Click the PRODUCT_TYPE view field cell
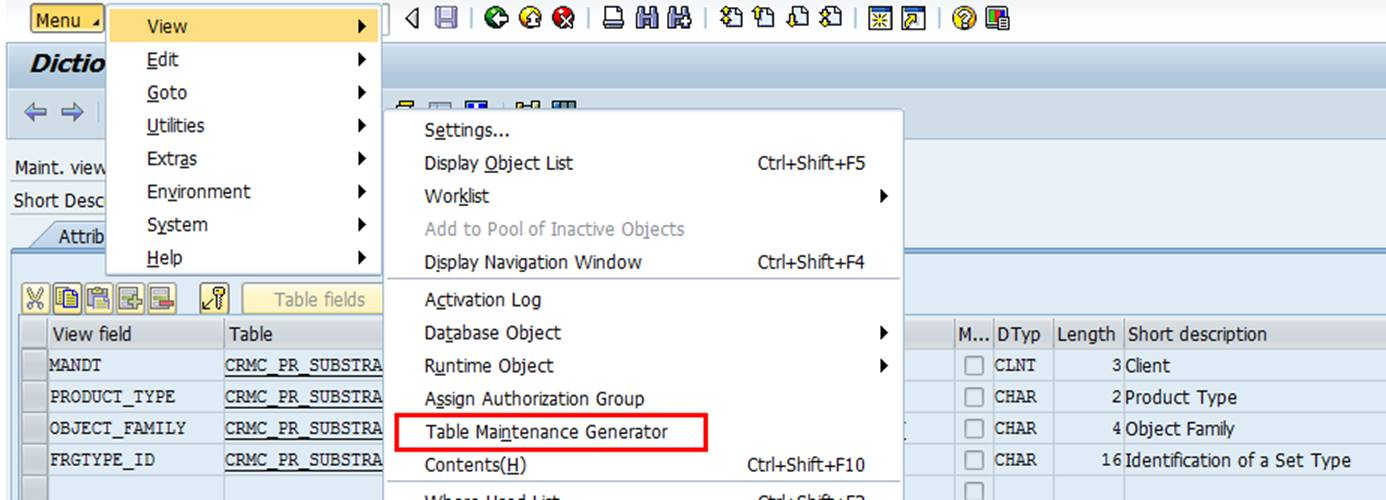The image size is (1386, 500). [x=135, y=397]
